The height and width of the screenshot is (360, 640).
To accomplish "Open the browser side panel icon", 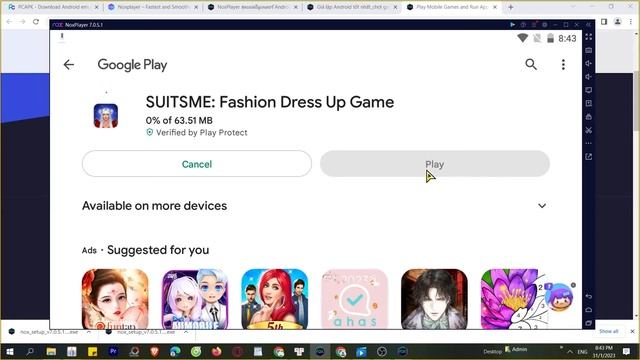I will pyautogui.click(x=604, y=22).
